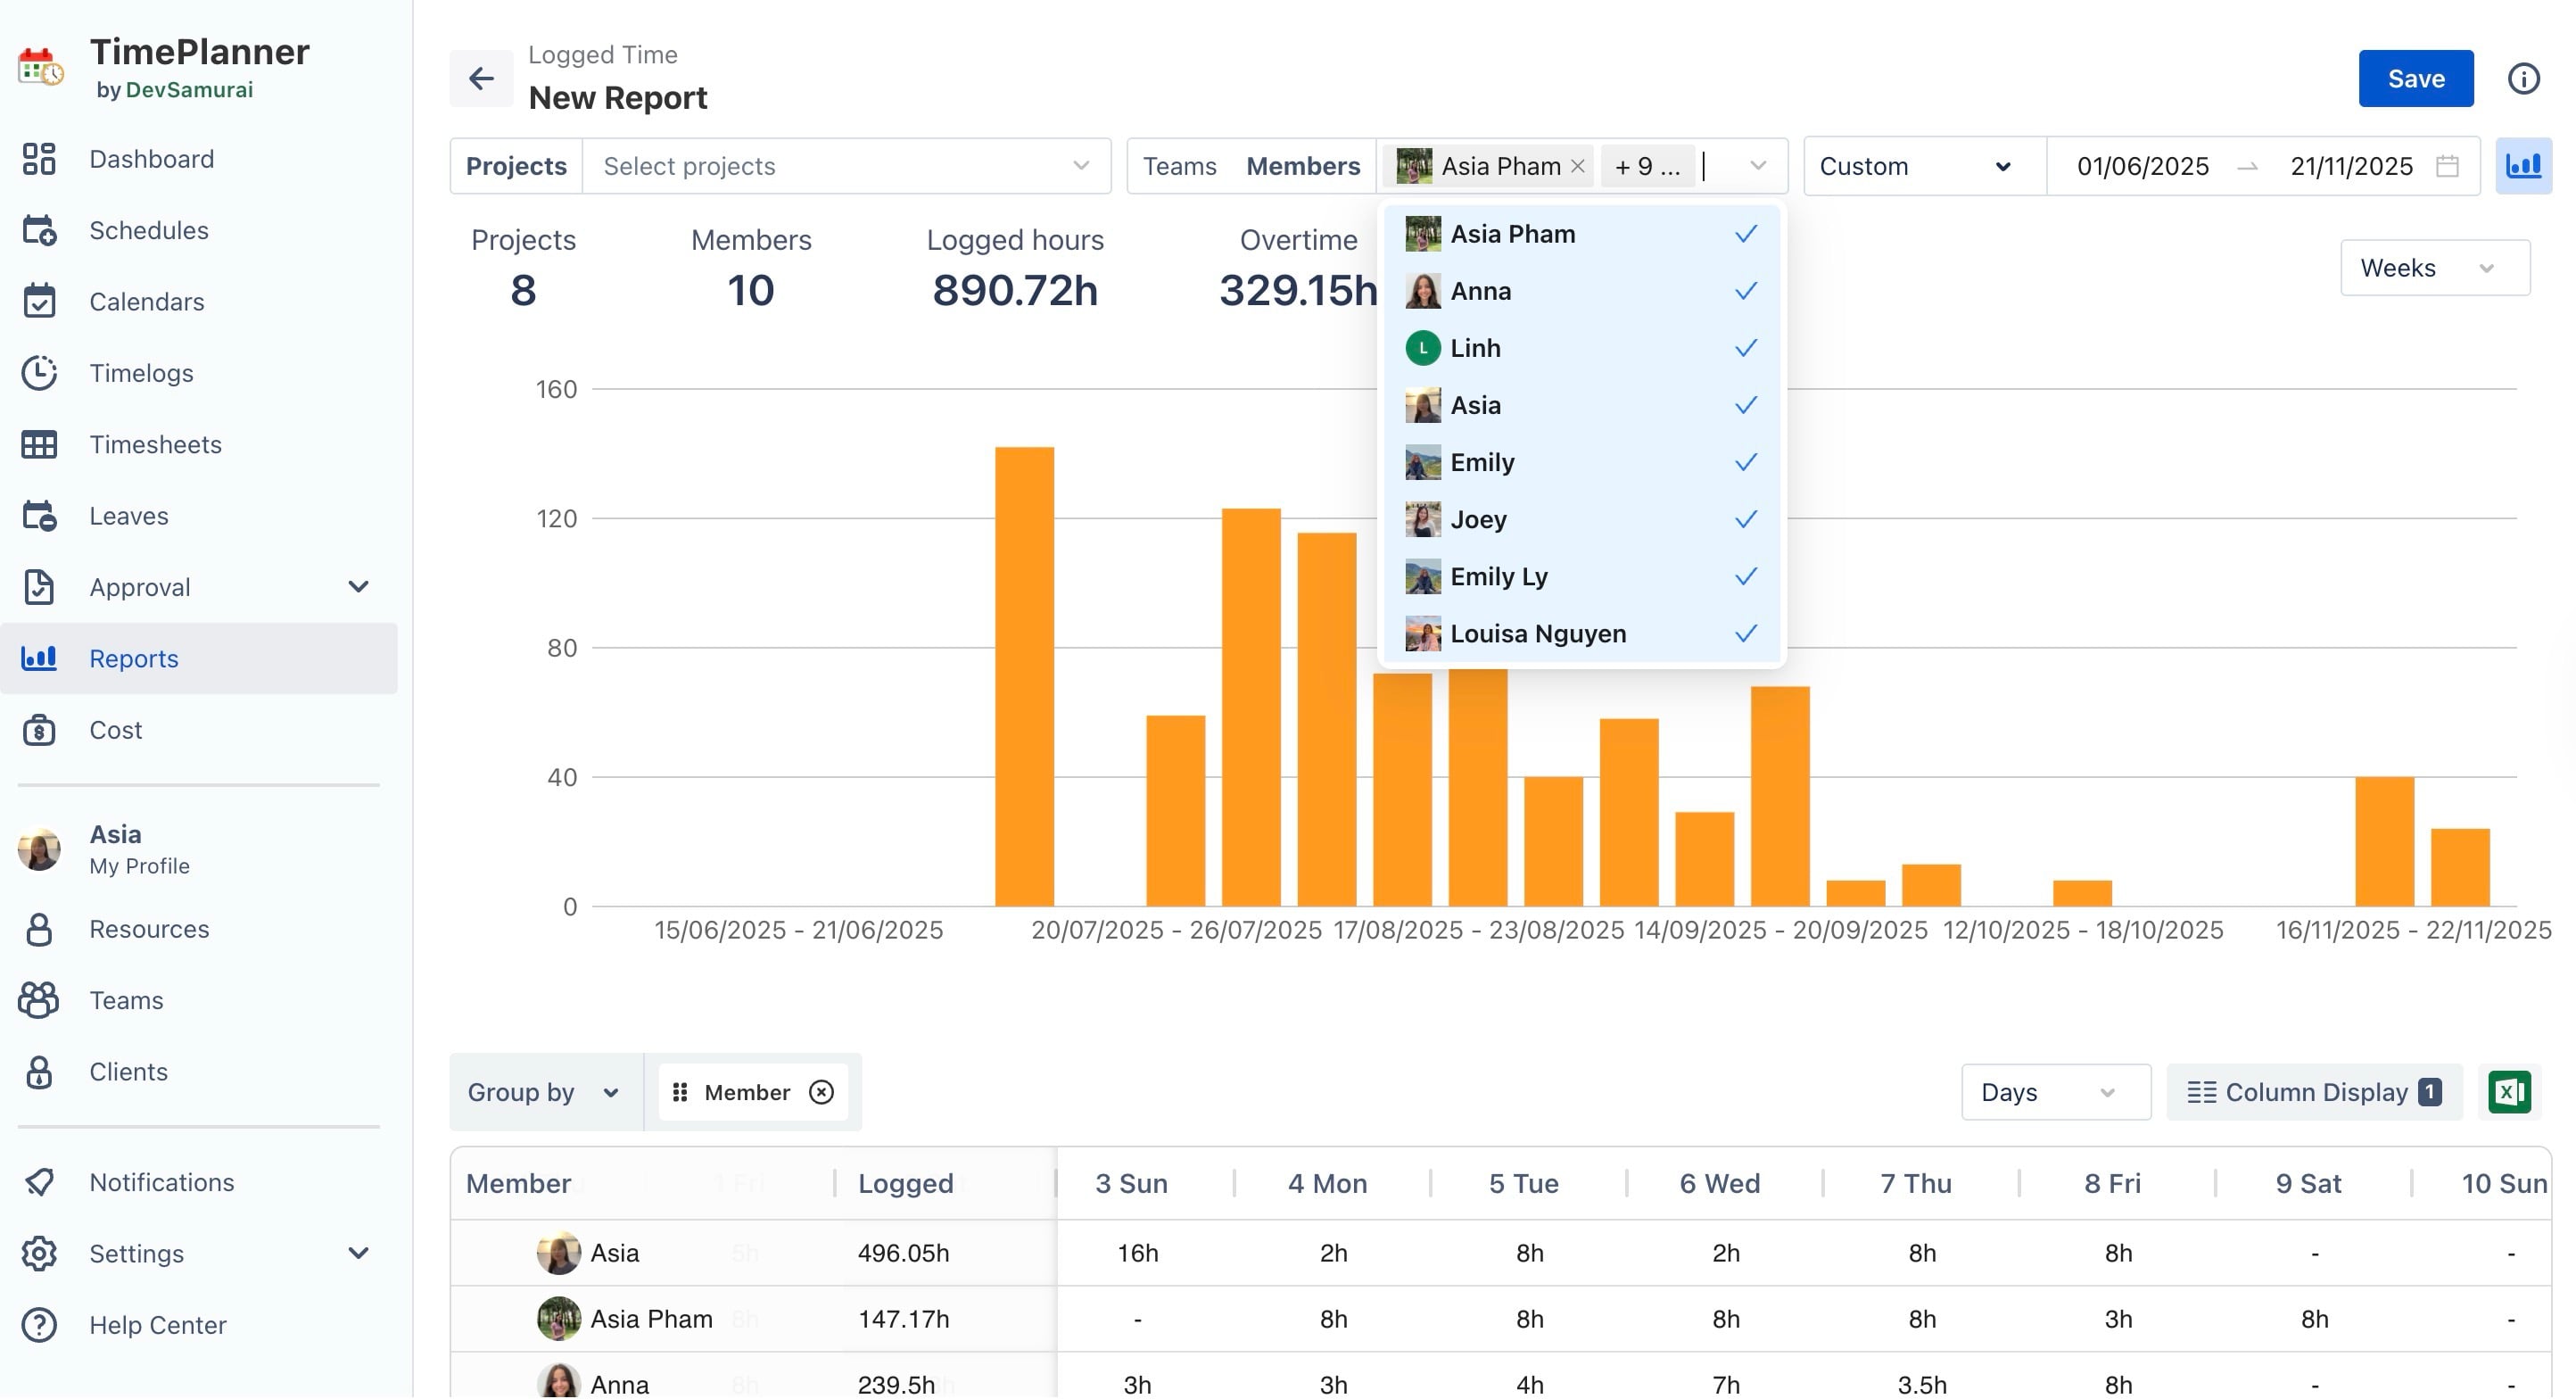Open the Column Display options
Screen dimensions: 2576x1399
[2313, 1092]
